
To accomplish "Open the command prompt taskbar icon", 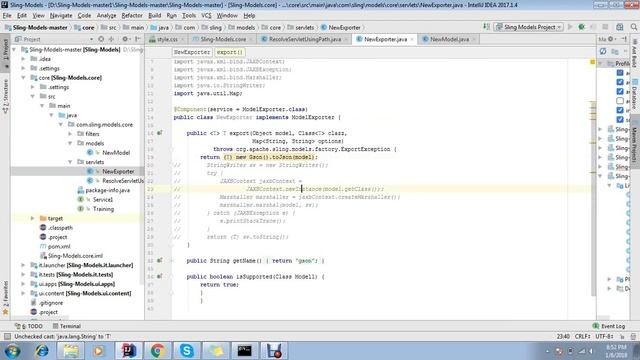I will [x=244, y=351].
